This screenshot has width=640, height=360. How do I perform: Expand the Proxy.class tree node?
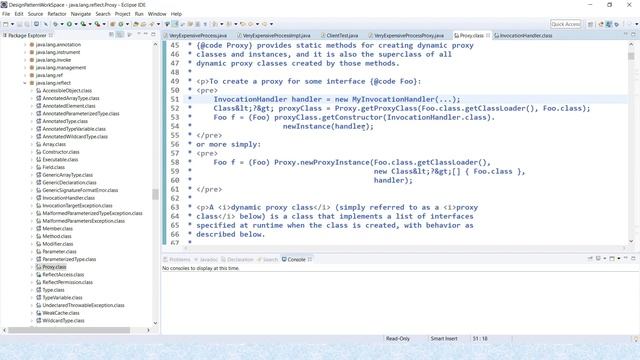pos(32,267)
